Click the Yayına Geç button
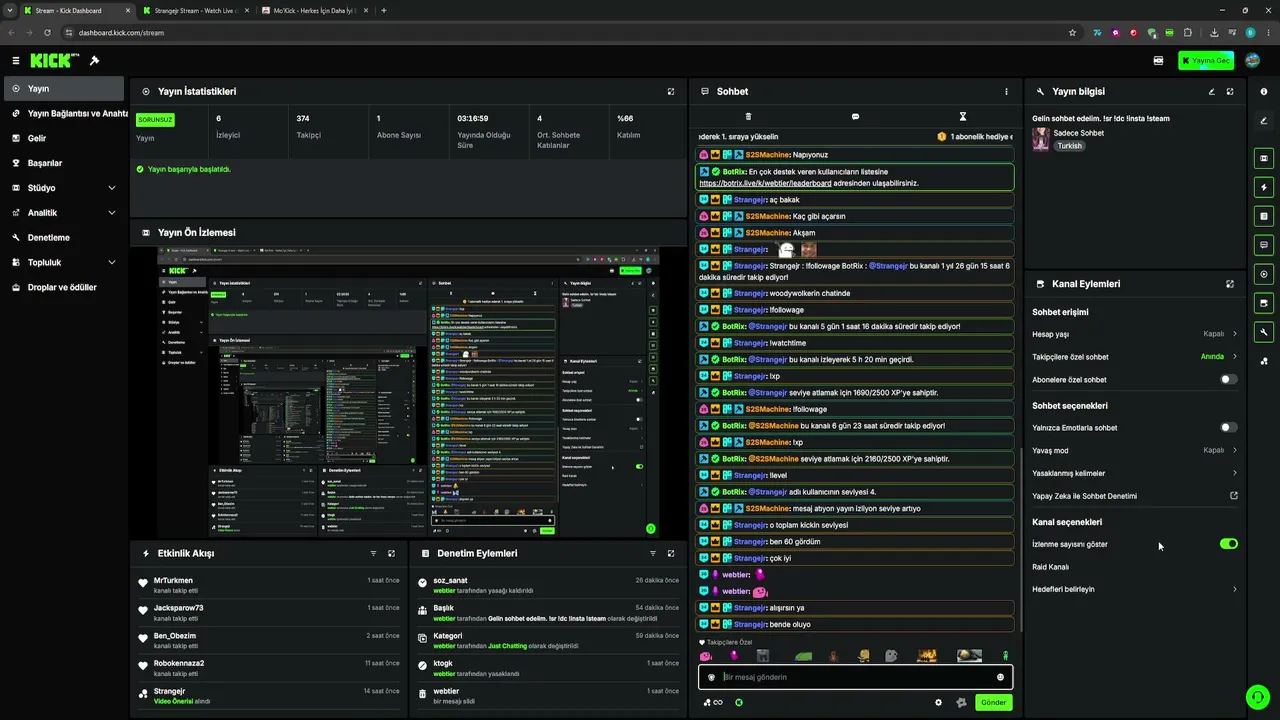Screen dimensions: 1280x720 [x=1206, y=60]
